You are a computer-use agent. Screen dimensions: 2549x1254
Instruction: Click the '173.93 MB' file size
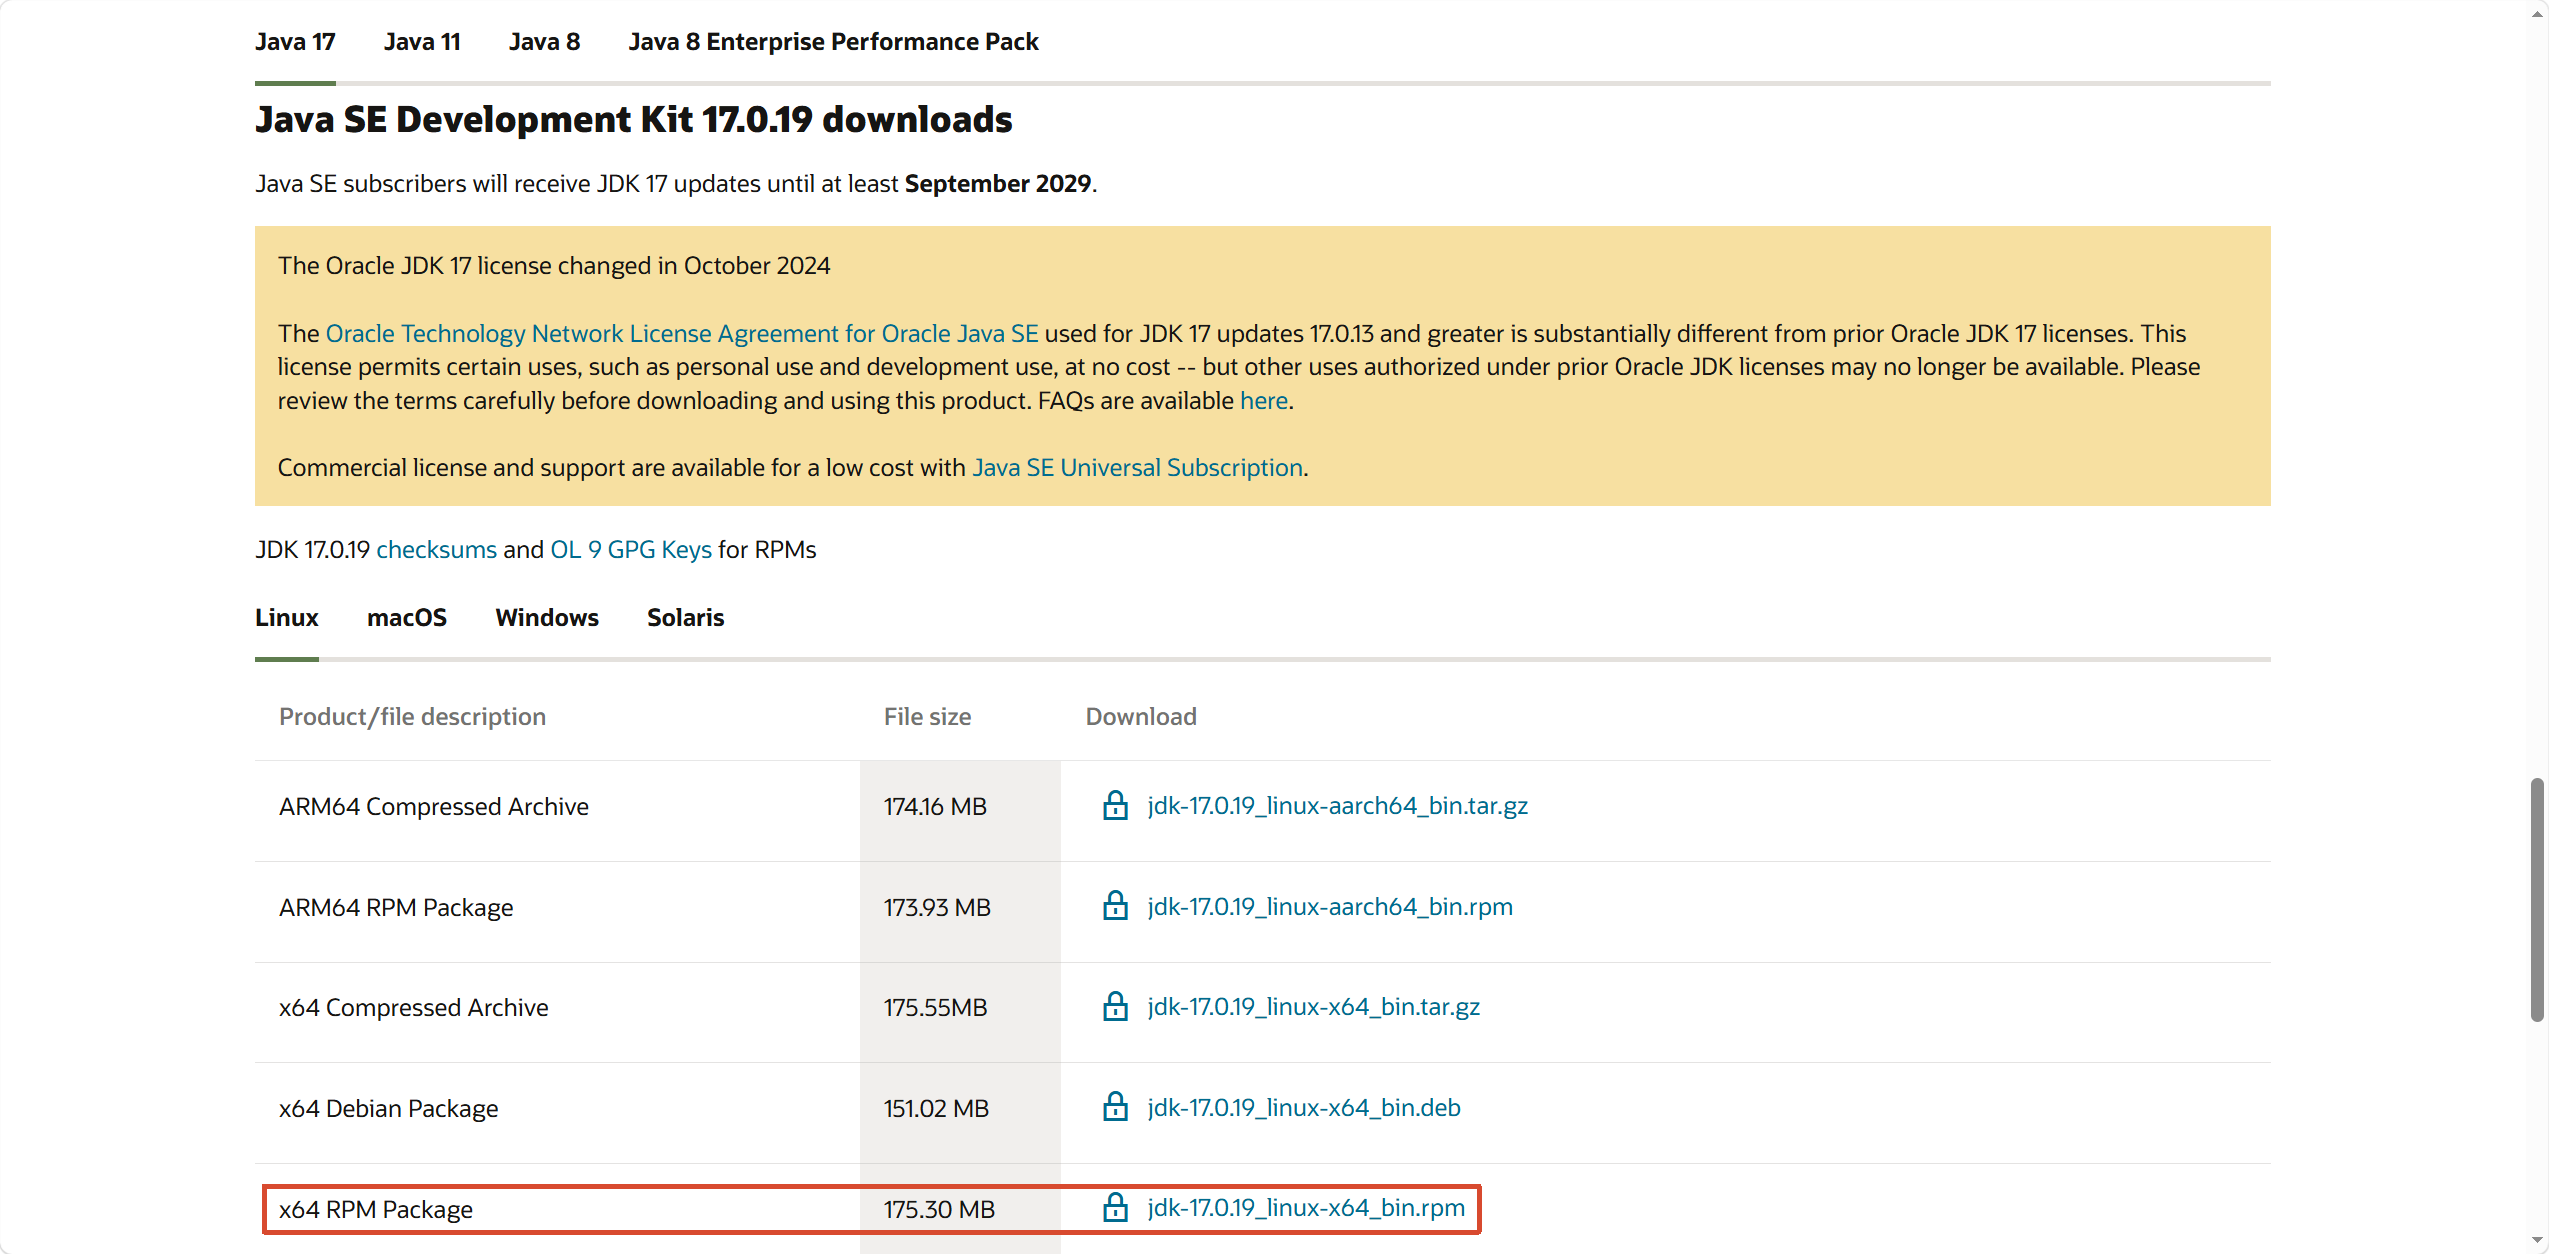937,908
